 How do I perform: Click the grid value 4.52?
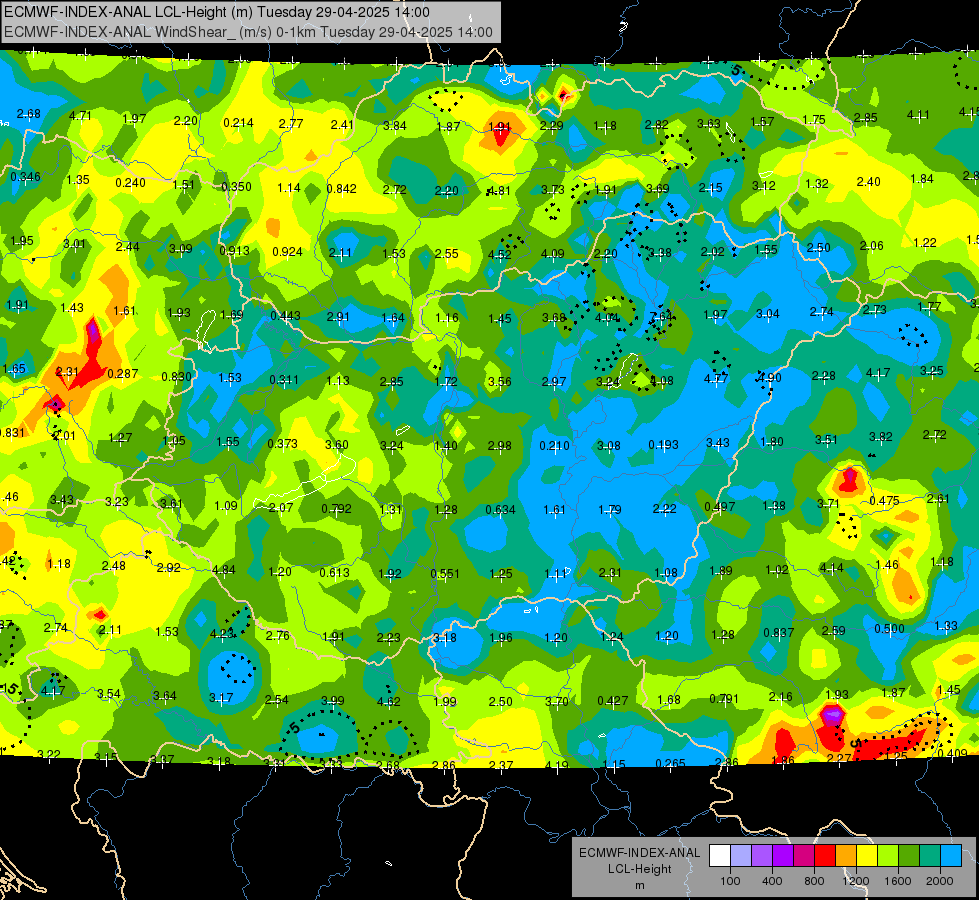[x=499, y=254]
